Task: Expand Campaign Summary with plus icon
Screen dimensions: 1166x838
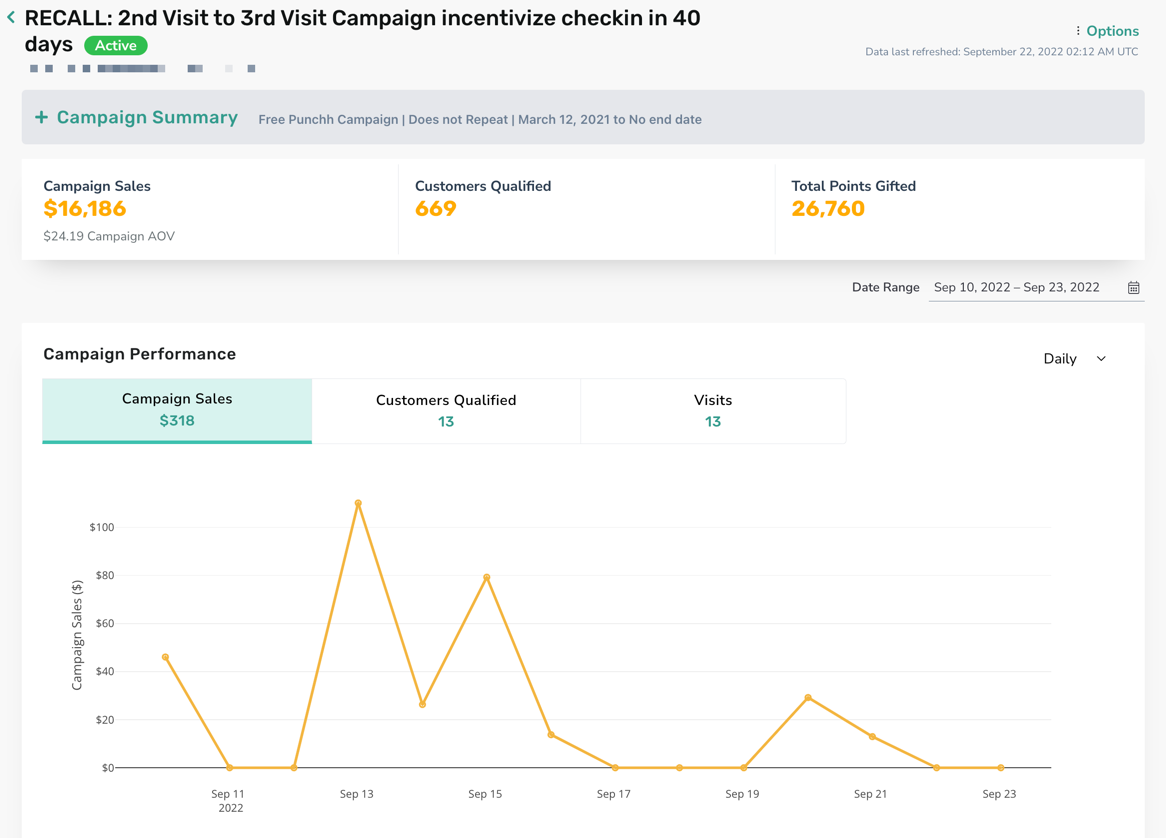Action: 42,117
